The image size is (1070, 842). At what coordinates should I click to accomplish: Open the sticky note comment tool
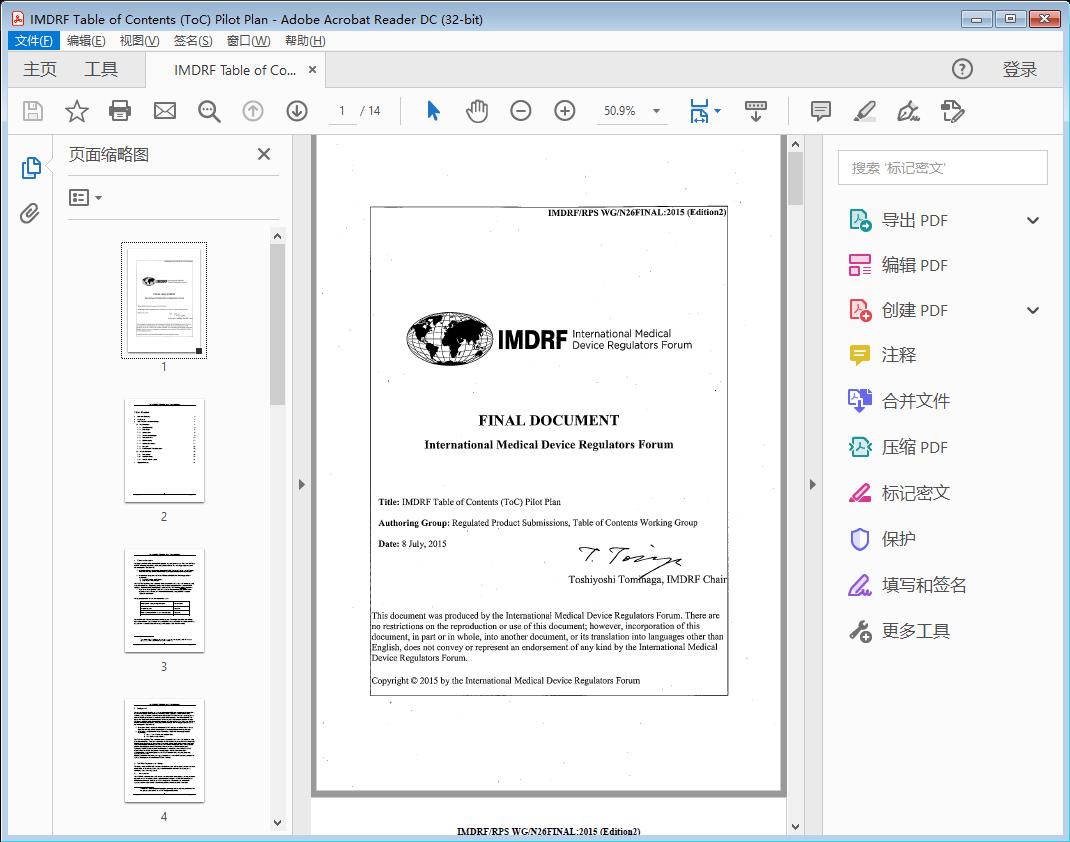point(819,110)
